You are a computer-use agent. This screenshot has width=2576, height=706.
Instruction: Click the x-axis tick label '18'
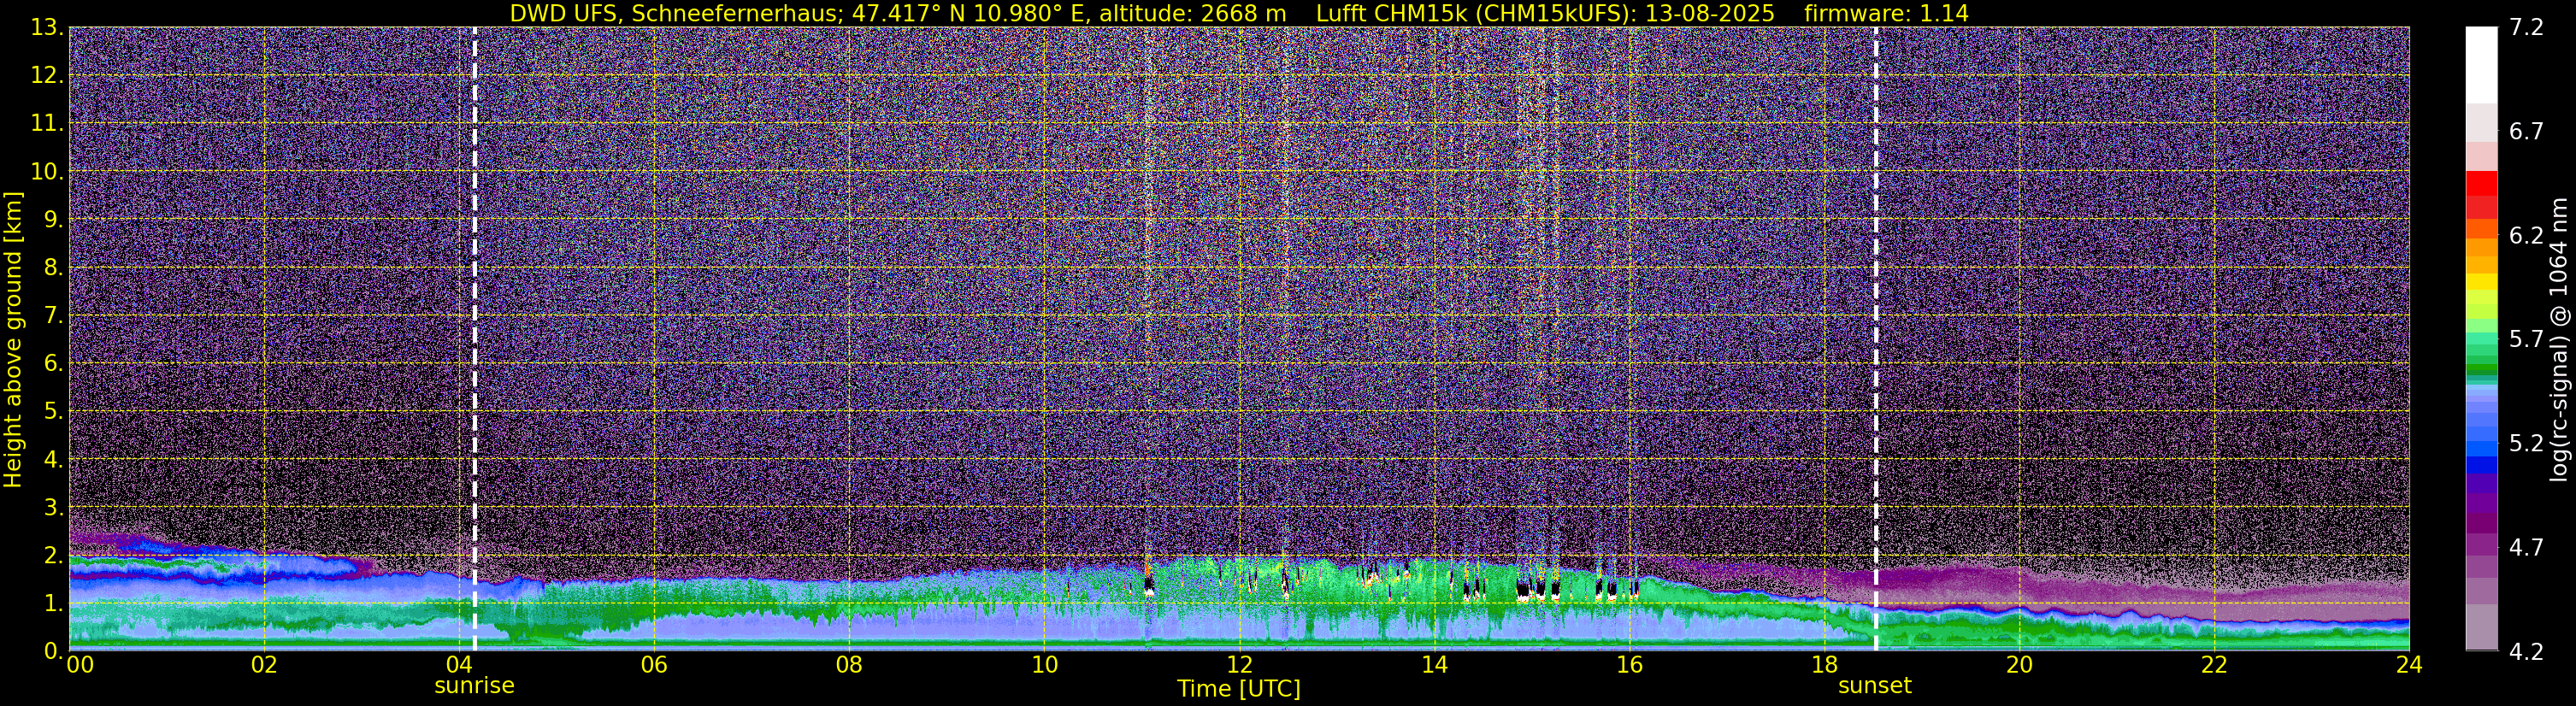click(1824, 665)
